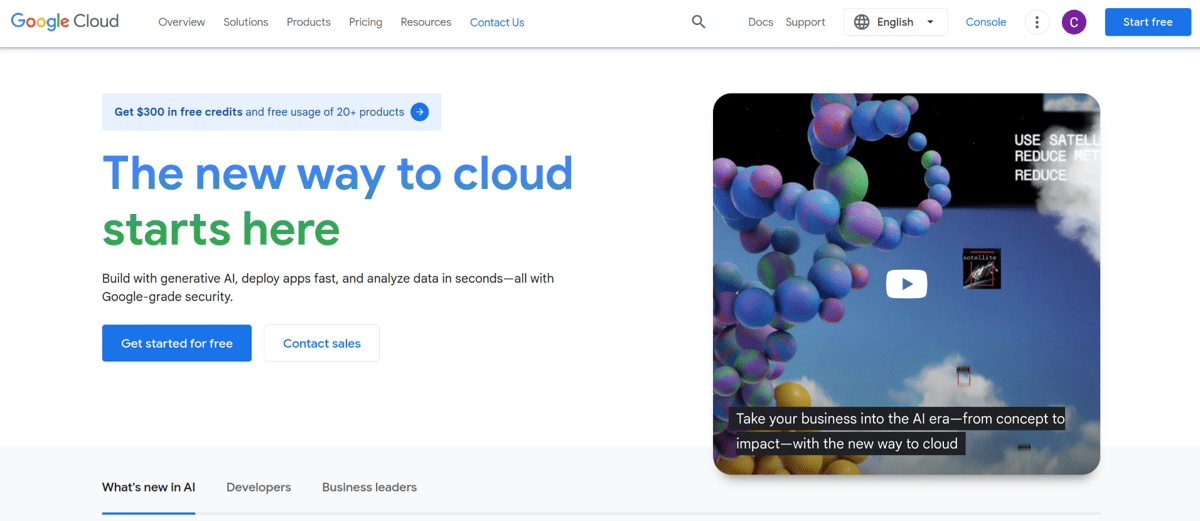Click the Google Cloud logo
This screenshot has width=1200, height=521.
pyautogui.click(x=65, y=21)
